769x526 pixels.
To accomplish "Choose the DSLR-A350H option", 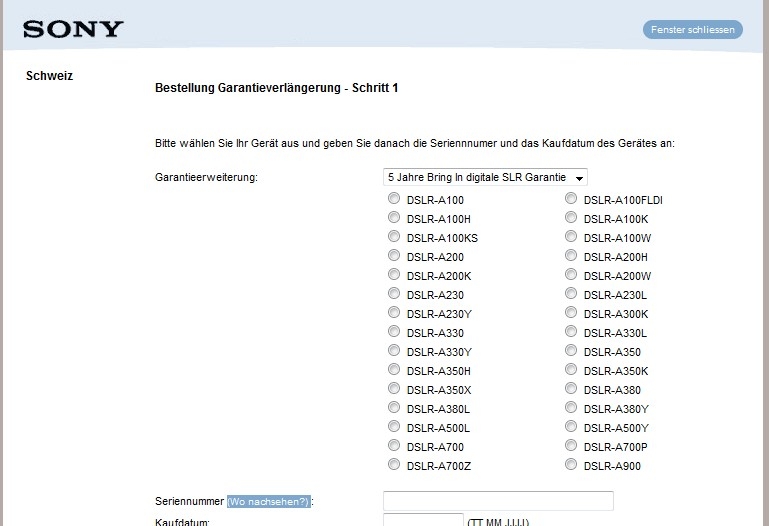I will pyautogui.click(x=394, y=370).
